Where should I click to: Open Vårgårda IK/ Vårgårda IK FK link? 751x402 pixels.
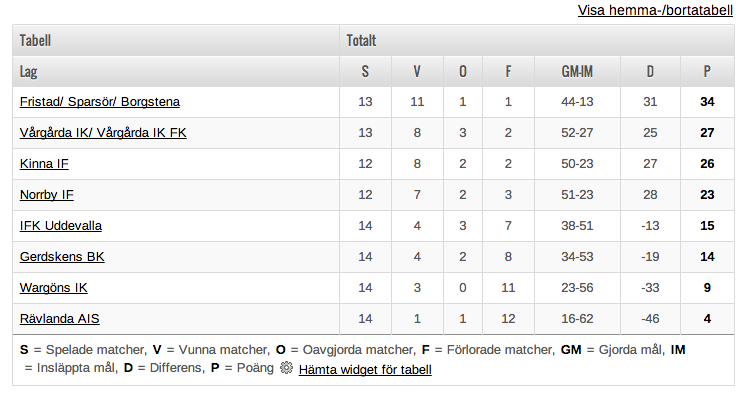[x=103, y=133]
